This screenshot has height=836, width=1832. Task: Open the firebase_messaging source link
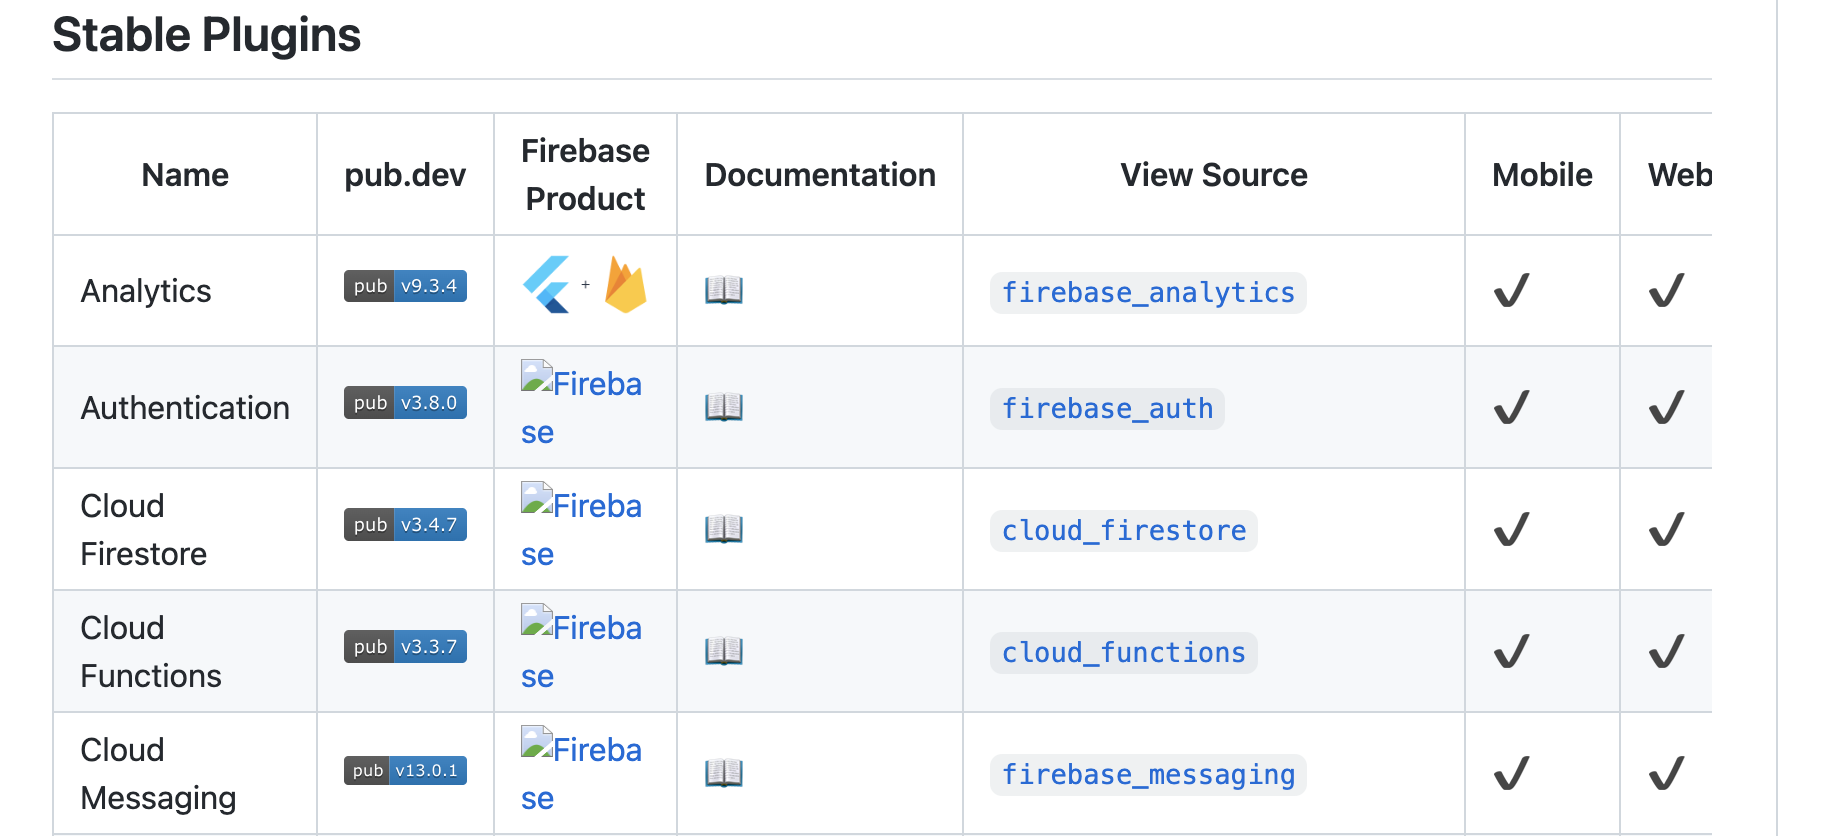click(1148, 775)
